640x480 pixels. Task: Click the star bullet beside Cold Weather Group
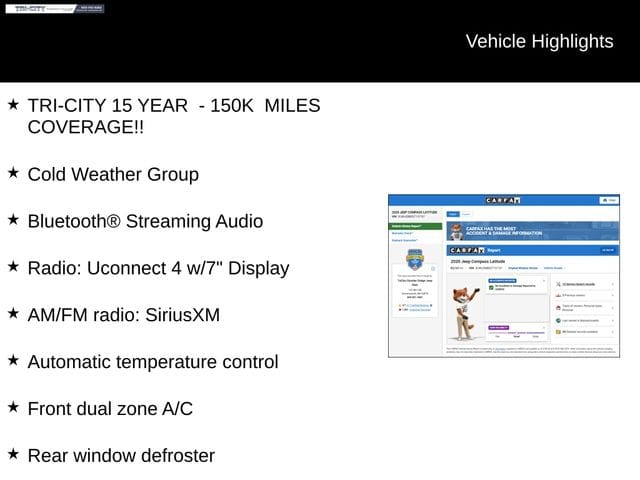click(x=13, y=173)
